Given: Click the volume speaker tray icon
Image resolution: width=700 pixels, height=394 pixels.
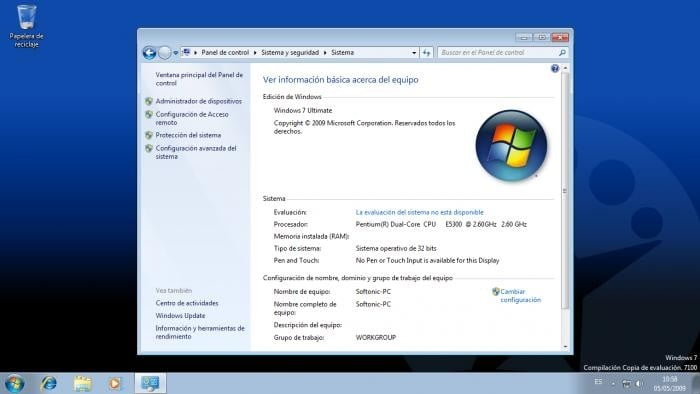Looking at the screenshot, I should 639,383.
